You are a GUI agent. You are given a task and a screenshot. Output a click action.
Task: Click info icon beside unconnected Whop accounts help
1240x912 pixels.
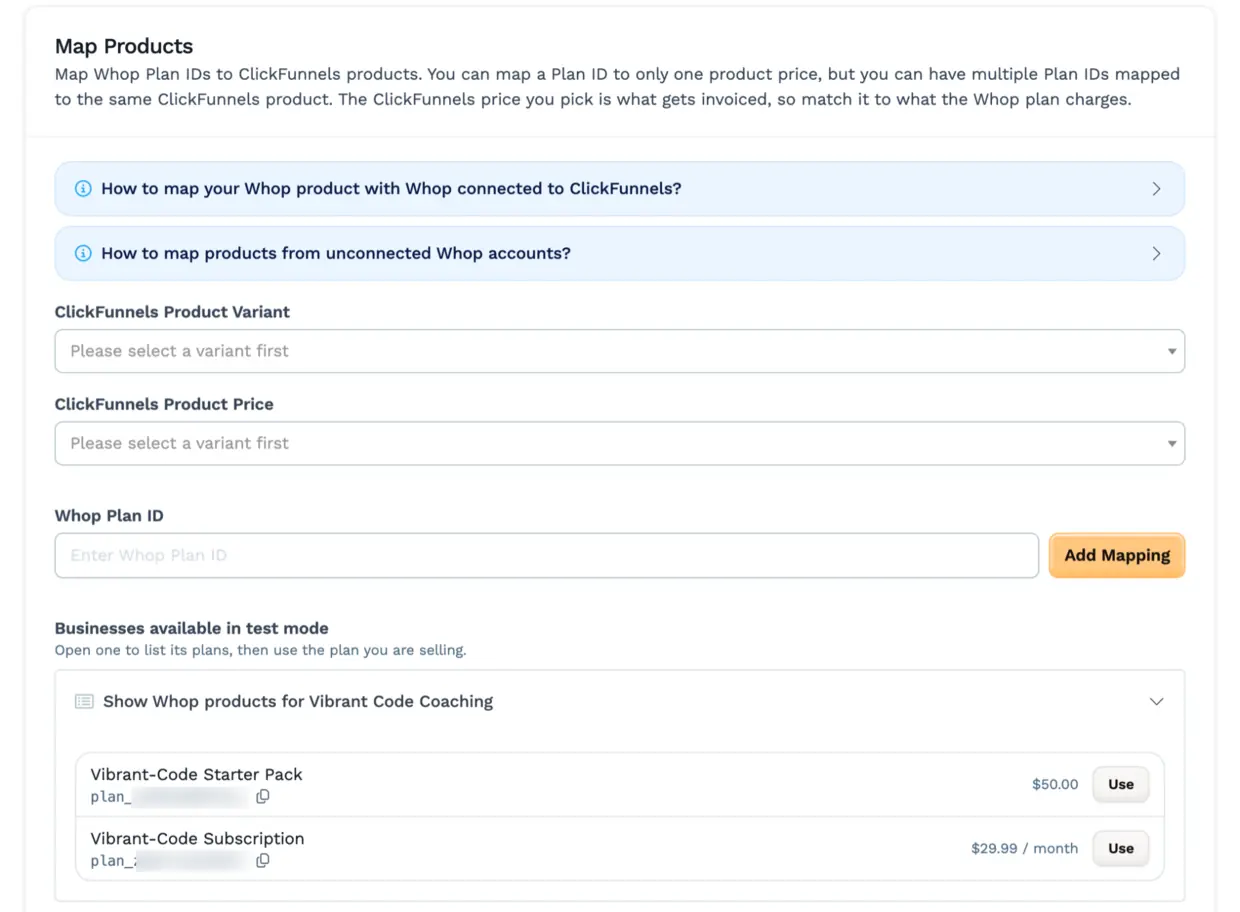coord(83,253)
